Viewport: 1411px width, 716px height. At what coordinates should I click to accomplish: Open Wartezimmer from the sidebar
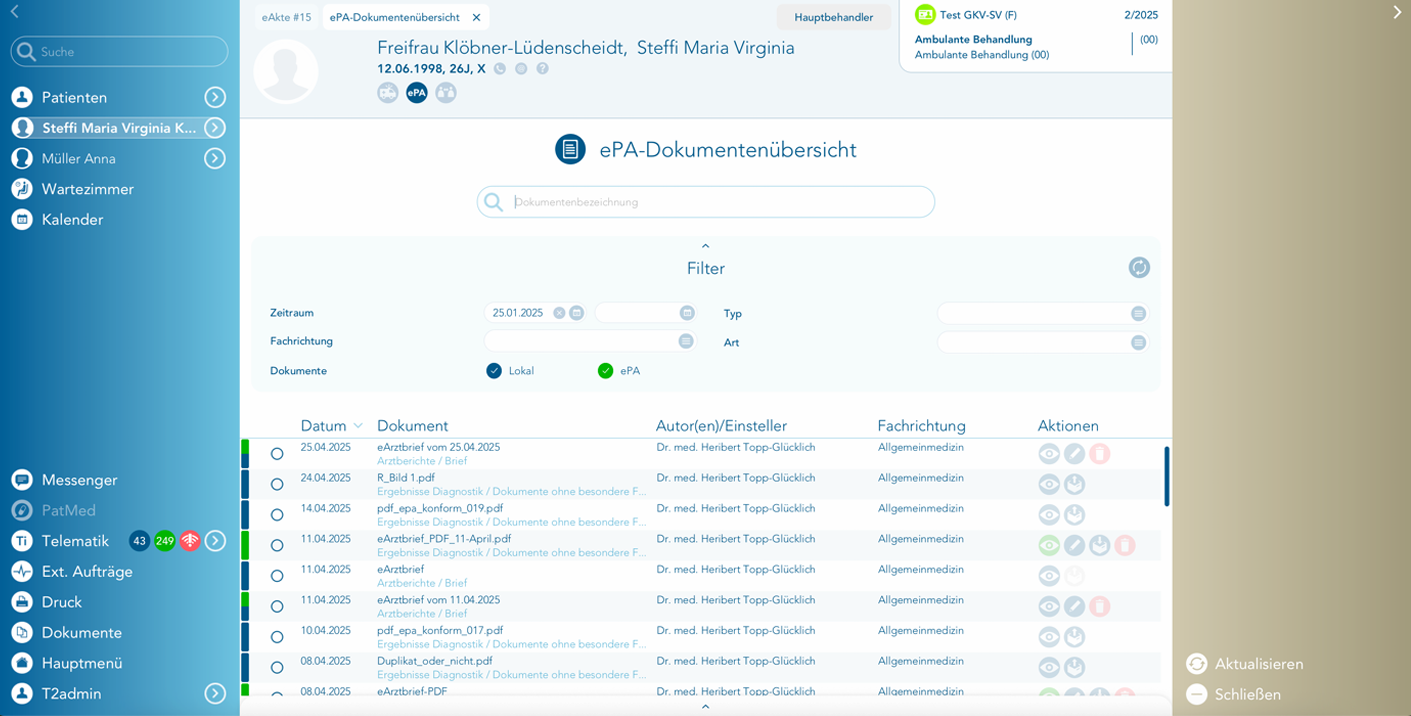(87, 189)
